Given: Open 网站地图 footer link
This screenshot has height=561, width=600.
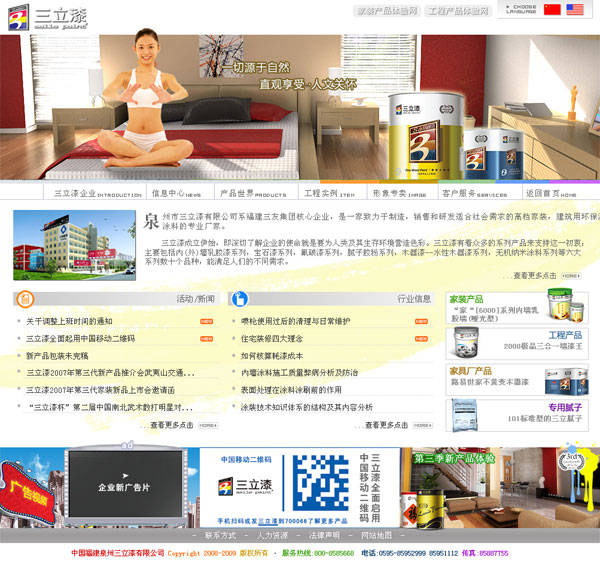Looking at the screenshot, I should pos(377,535).
